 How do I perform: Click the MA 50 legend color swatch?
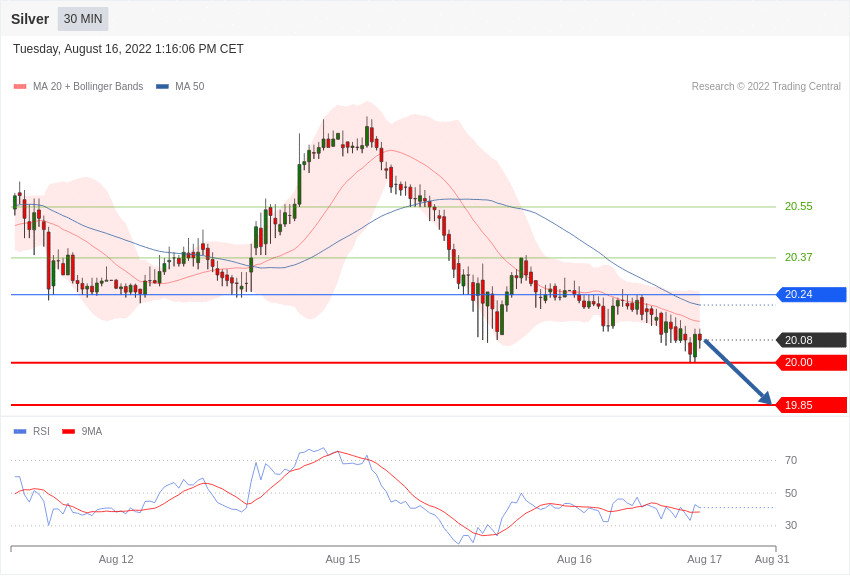(x=162, y=86)
